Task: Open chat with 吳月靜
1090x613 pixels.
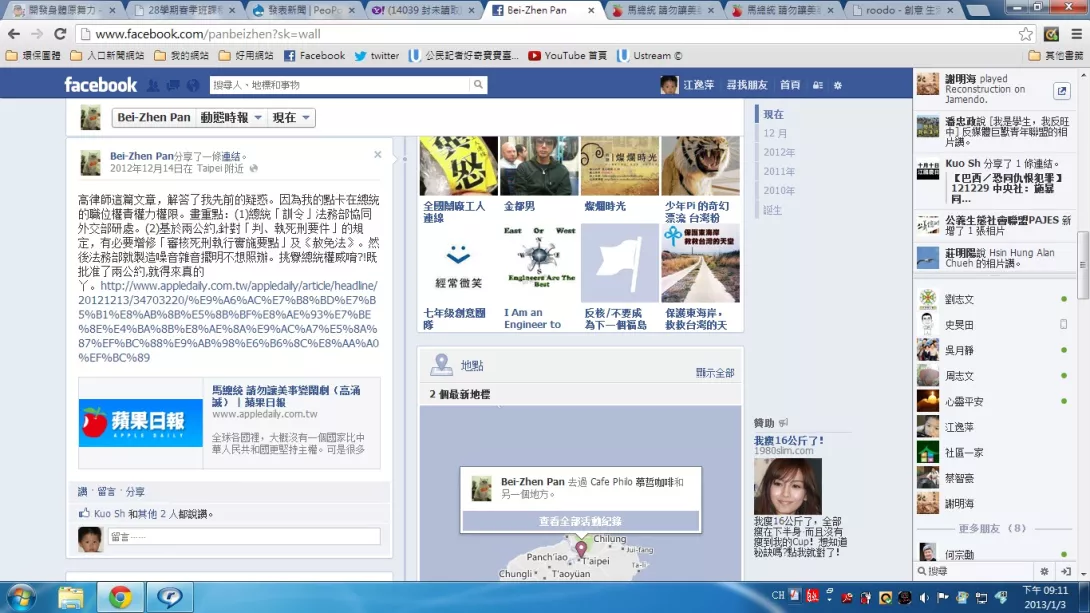Action: click(x=993, y=350)
